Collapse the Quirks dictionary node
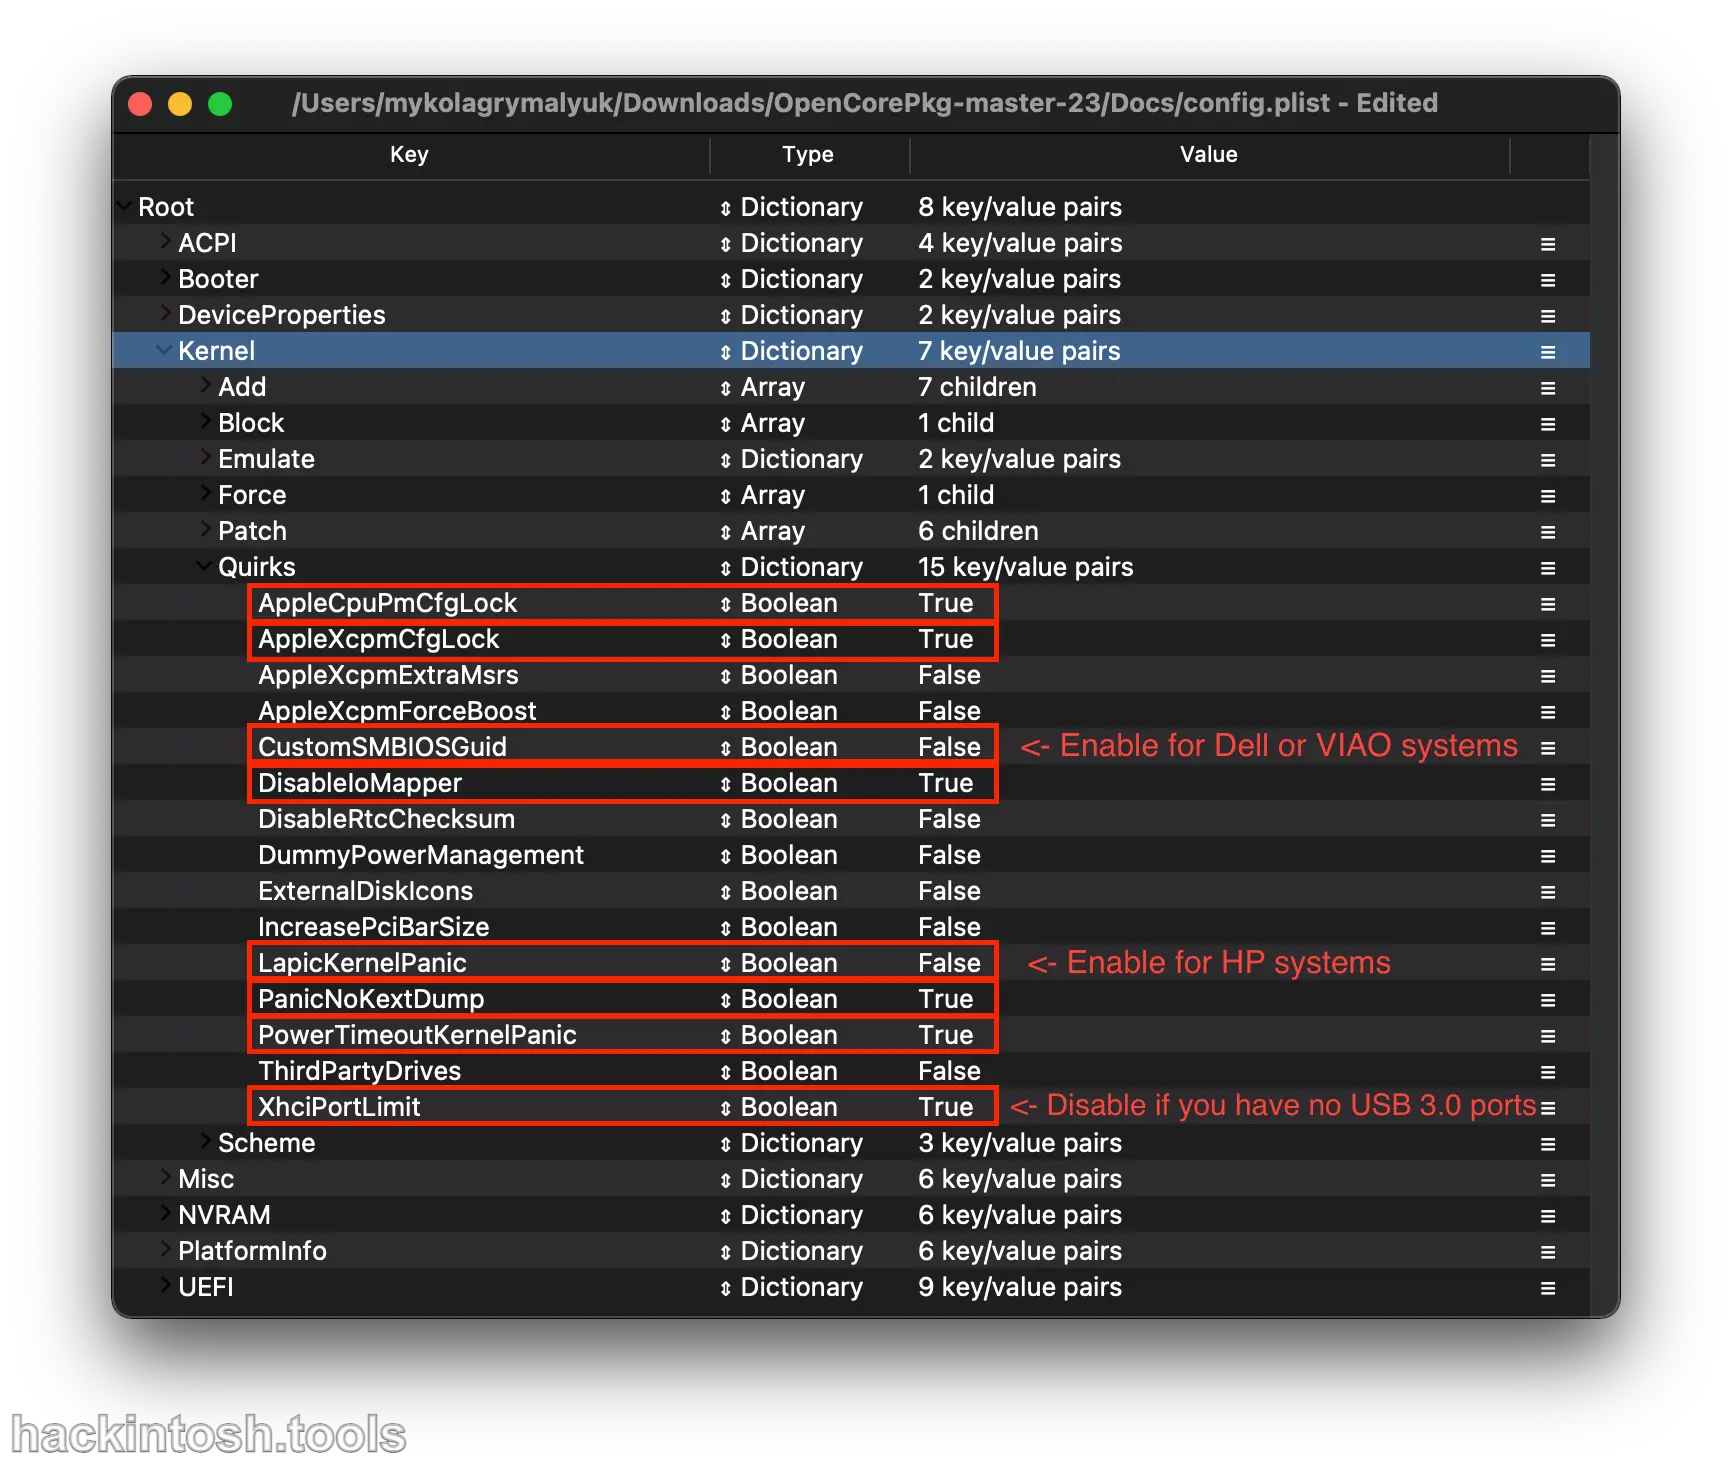The height and width of the screenshot is (1466, 1732). [204, 566]
